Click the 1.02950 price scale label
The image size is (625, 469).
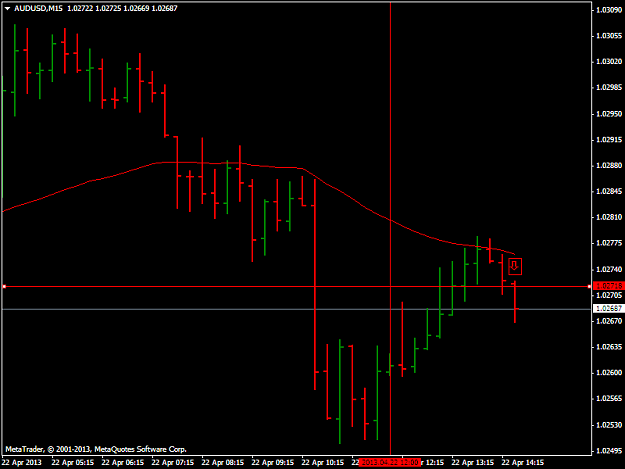[609, 114]
